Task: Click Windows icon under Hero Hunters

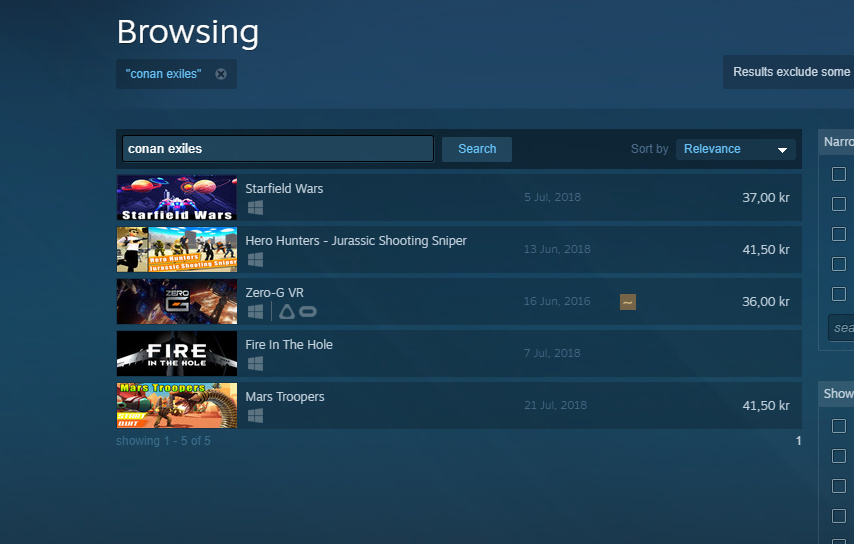Action: pos(255,260)
